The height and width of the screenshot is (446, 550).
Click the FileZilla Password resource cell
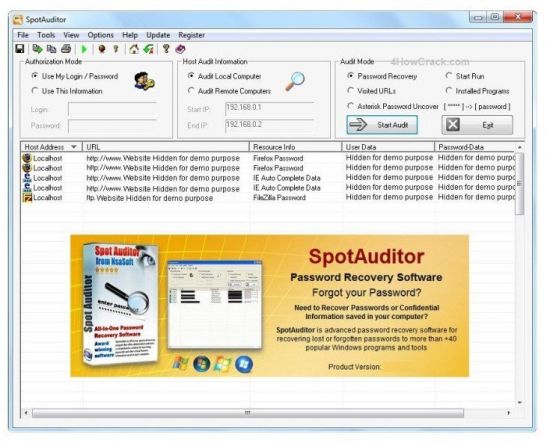(279, 197)
